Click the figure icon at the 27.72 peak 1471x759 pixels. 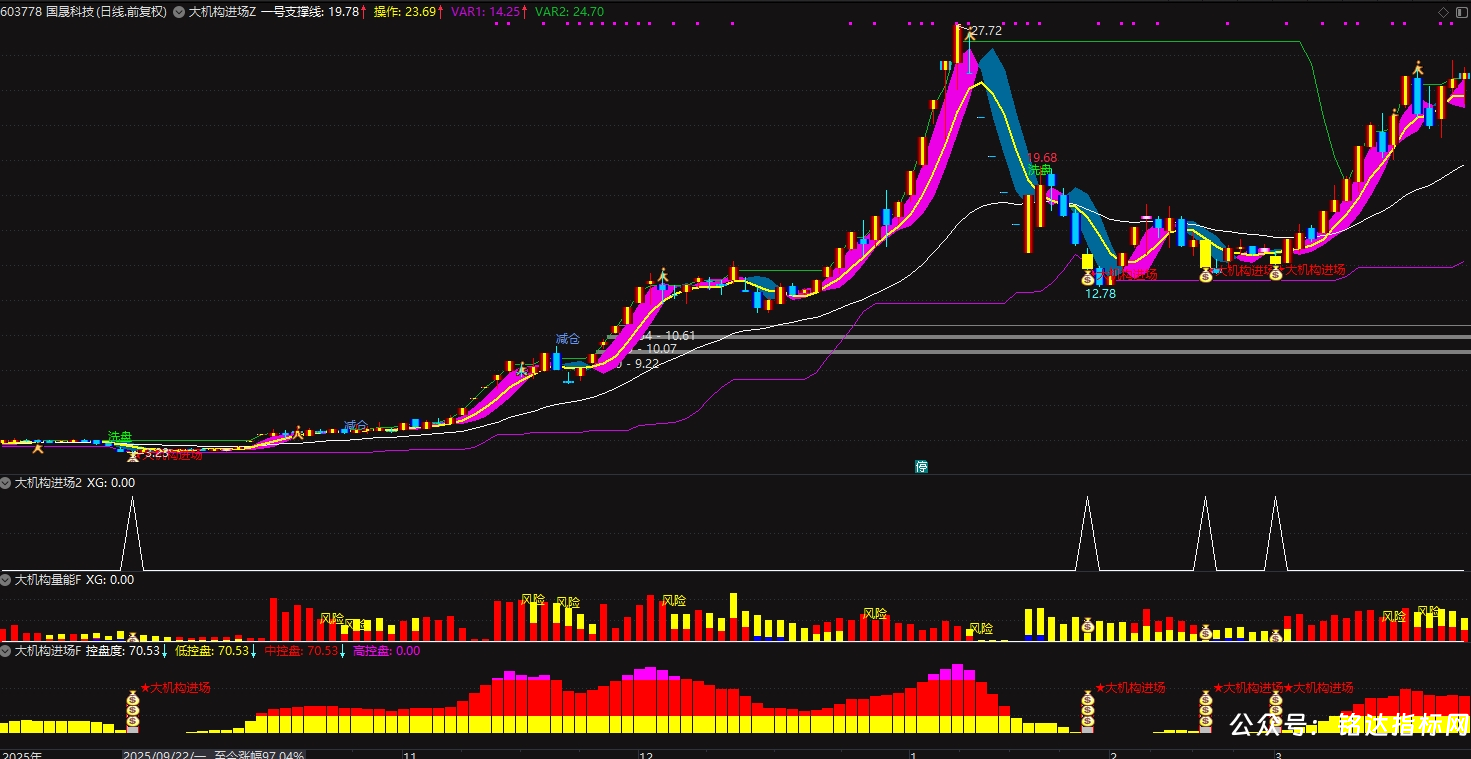(x=968, y=33)
